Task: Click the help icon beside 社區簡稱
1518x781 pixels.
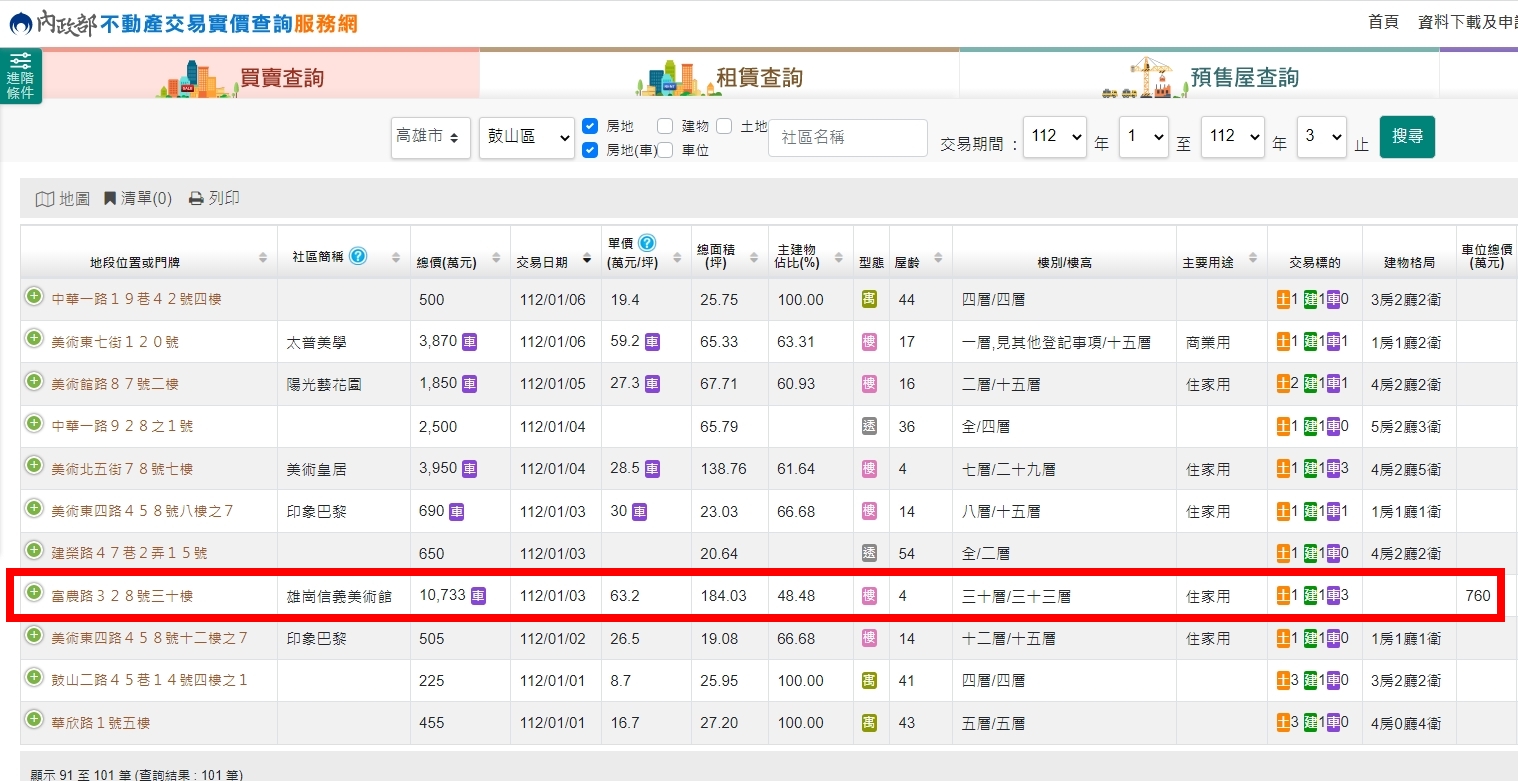Action: pos(358,256)
